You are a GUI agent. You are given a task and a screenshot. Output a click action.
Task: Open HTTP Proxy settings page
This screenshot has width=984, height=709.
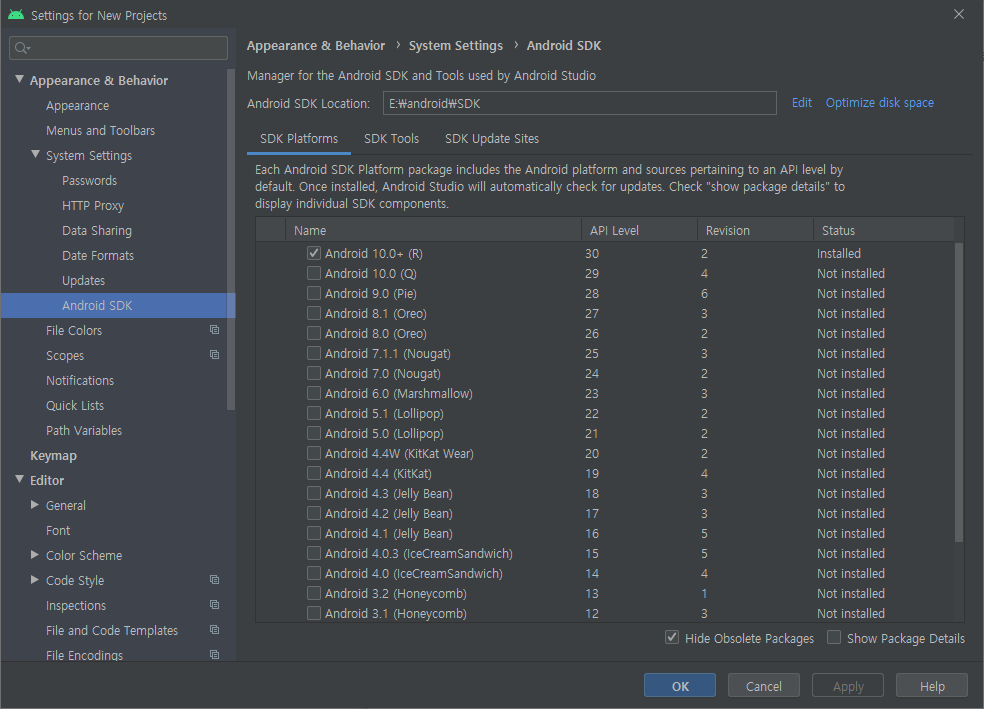(x=93, y=206)
